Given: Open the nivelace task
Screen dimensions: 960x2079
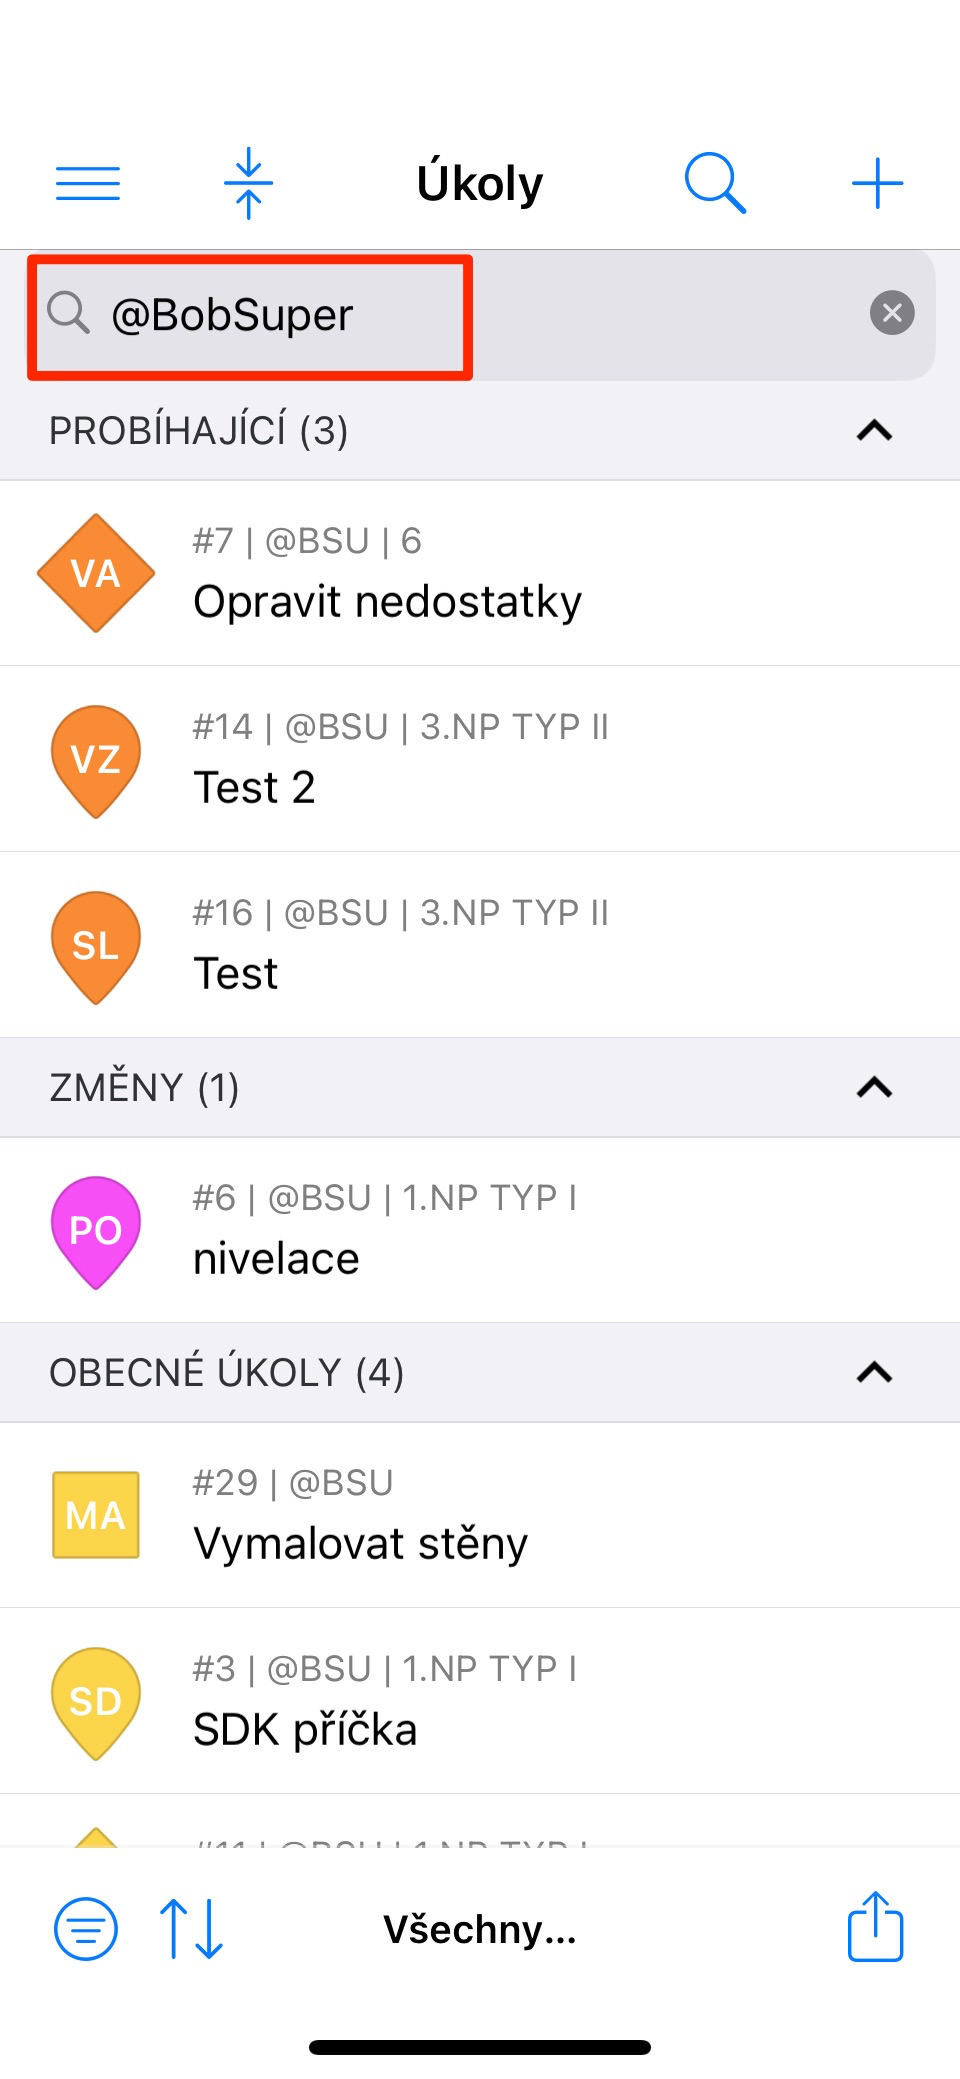Looking at the screenshot, I should pos(480,1231).
